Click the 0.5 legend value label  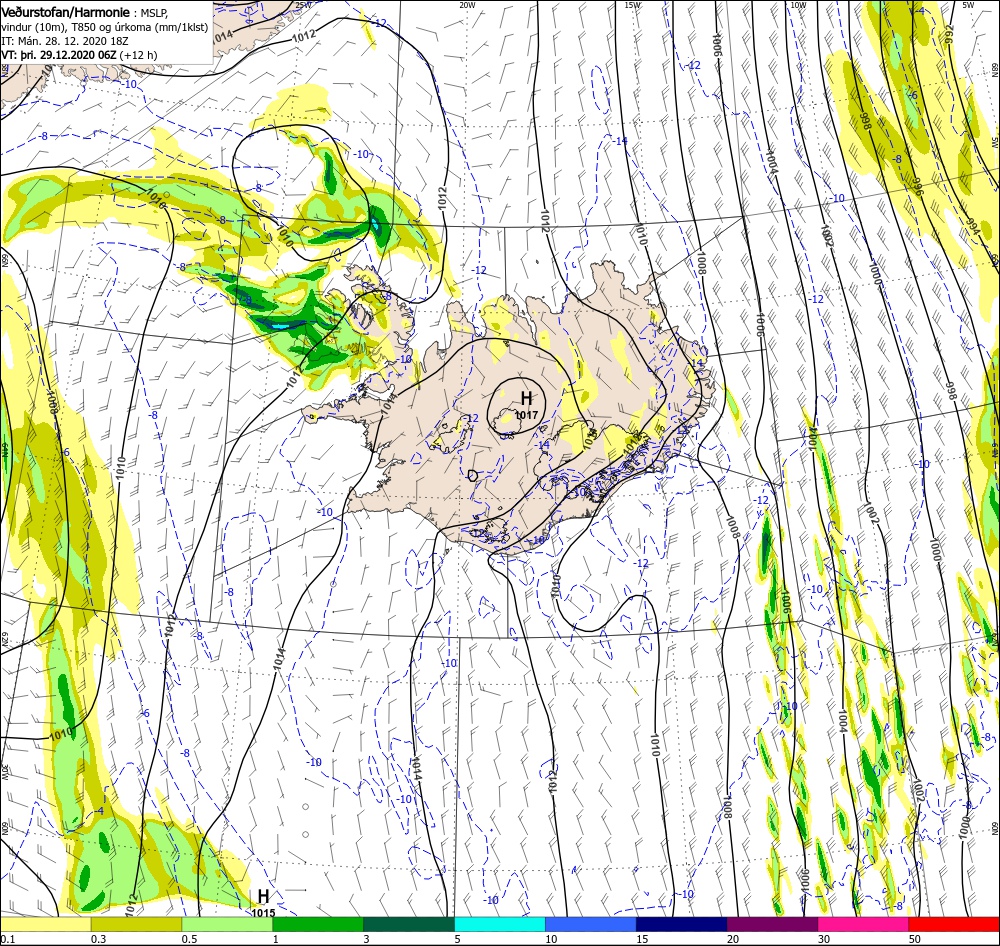(x=189, y=939)
